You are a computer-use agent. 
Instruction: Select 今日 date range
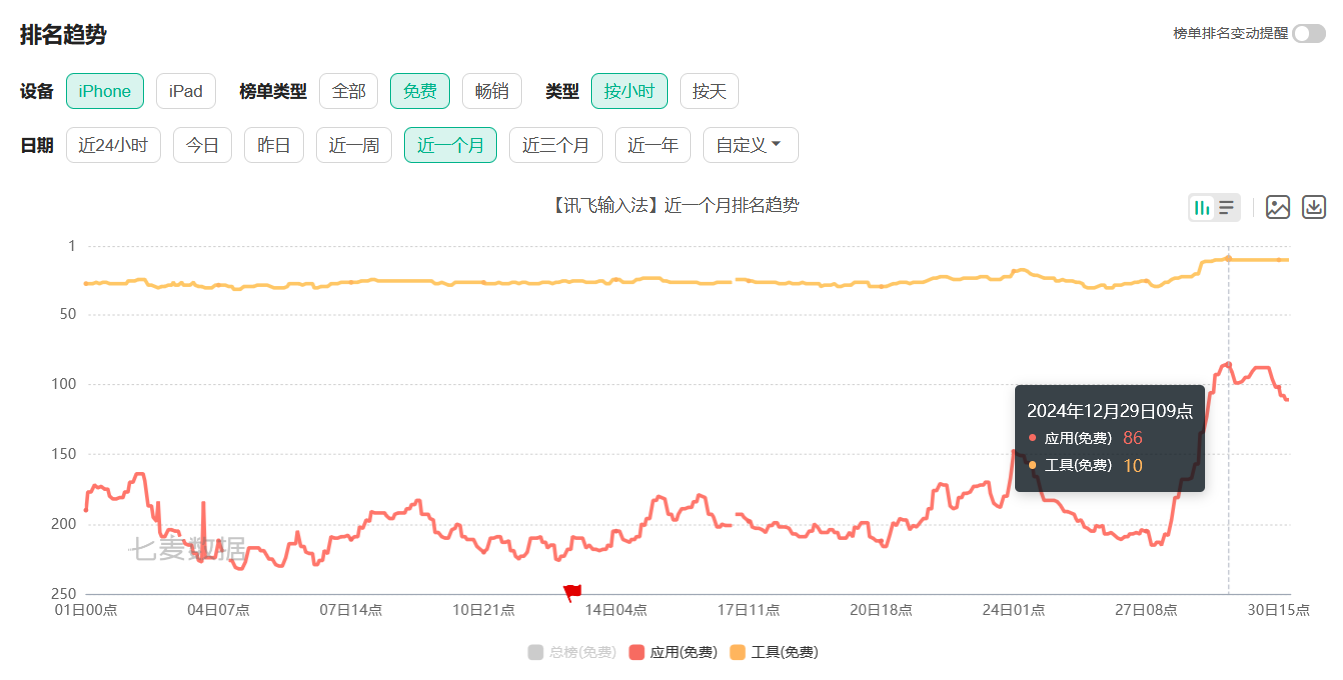coord(203,145)
